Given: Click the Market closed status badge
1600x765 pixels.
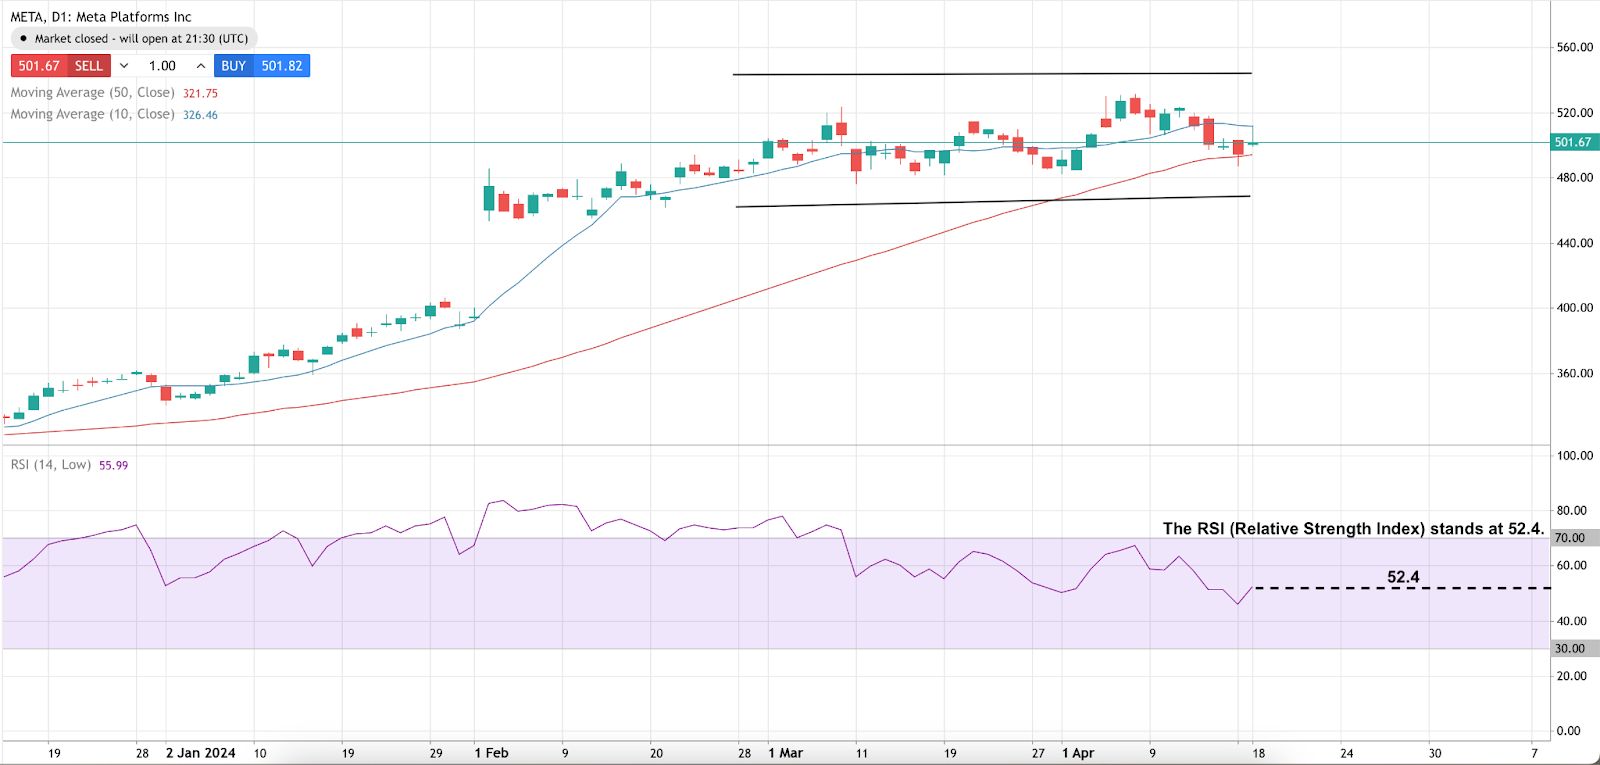Looking at the screenshot, I should tap(135, 39).
